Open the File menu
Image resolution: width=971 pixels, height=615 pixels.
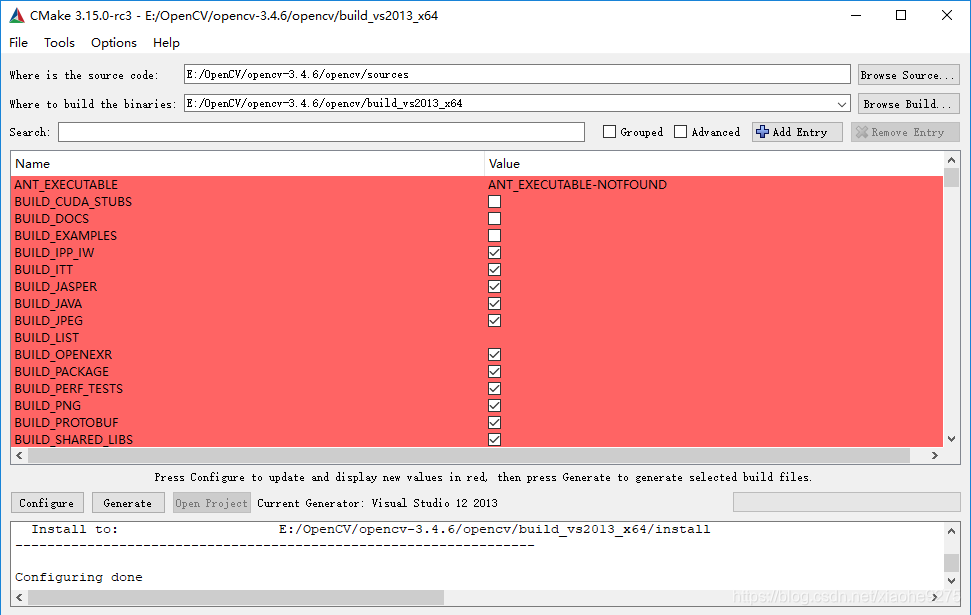coord(19,43)
